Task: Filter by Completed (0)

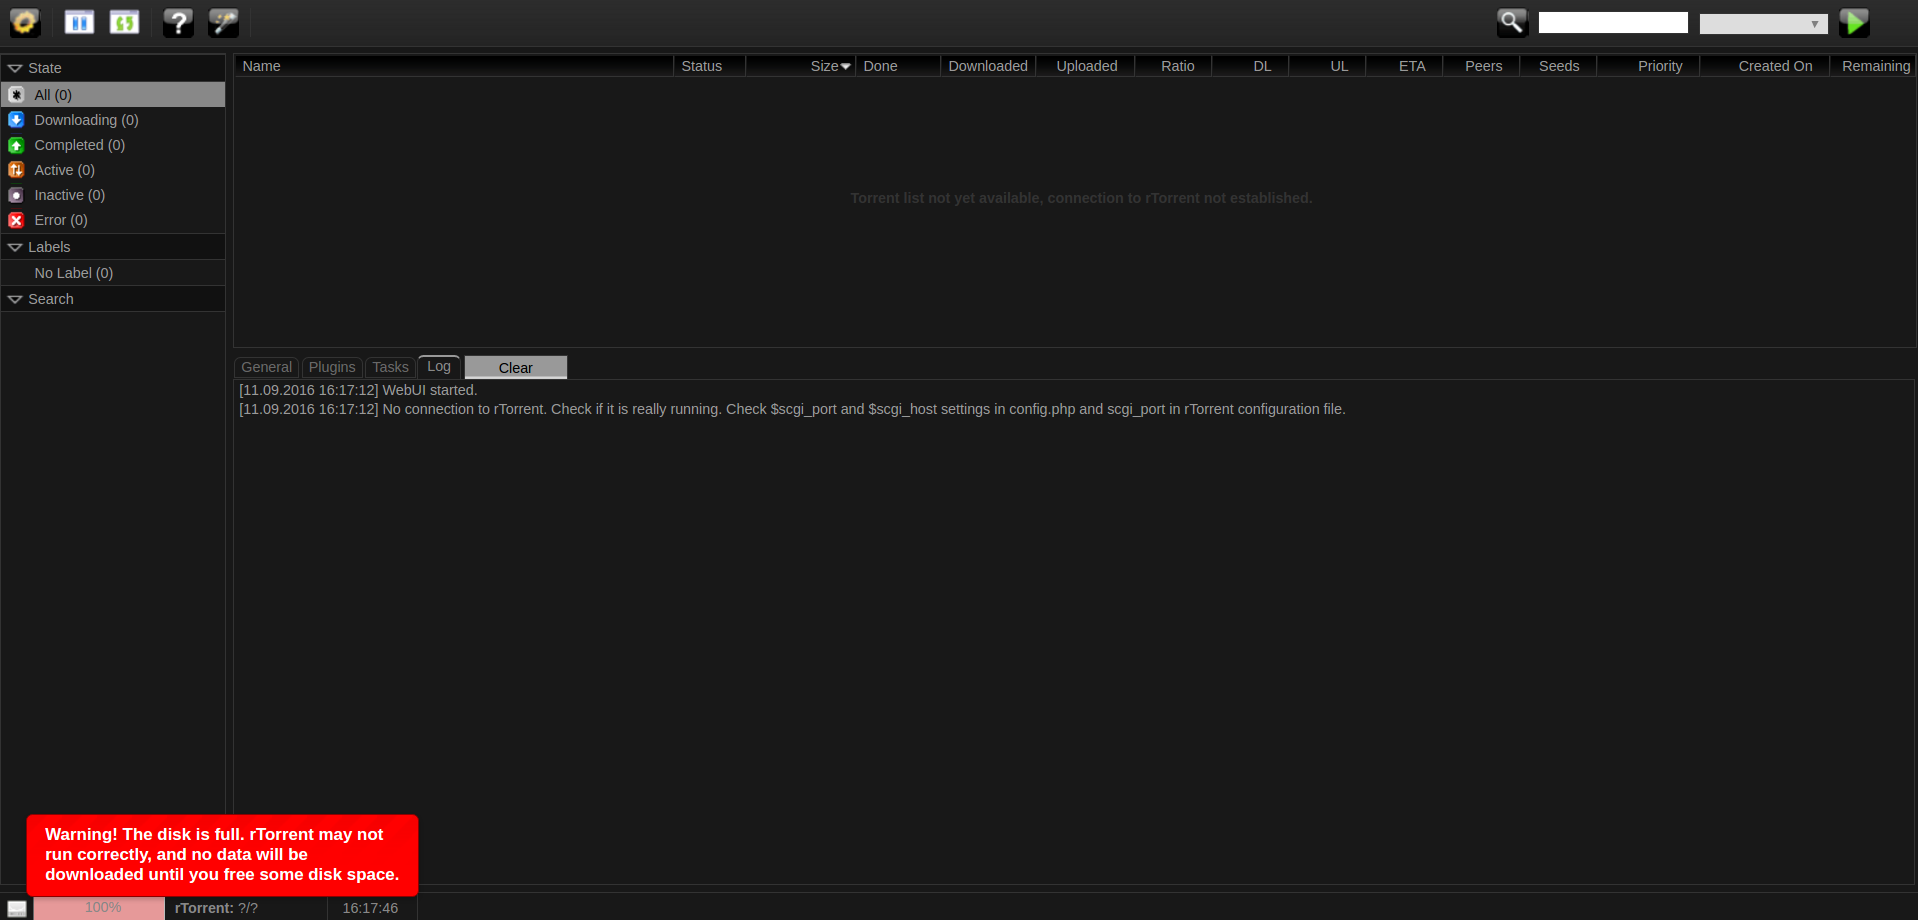Action: pos(113,145)
